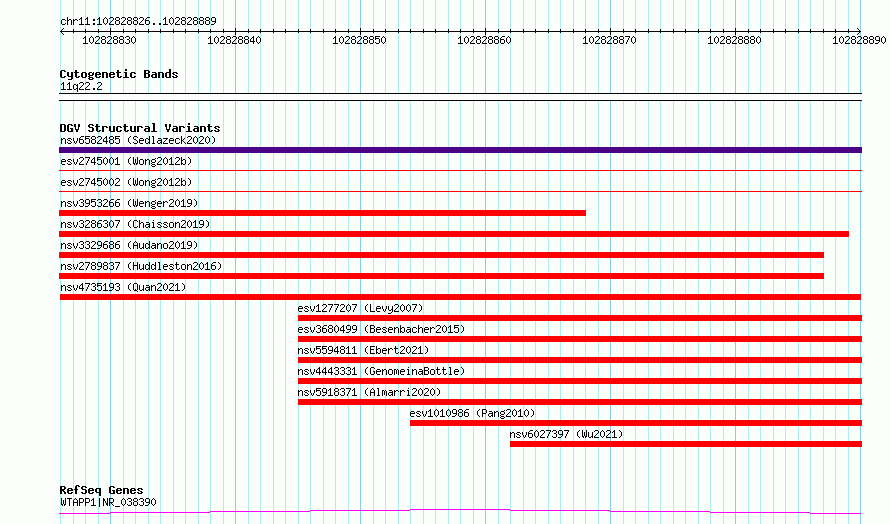Select the red bar under esv3680499 Besenbacher2015

click(x=580, y=339)
